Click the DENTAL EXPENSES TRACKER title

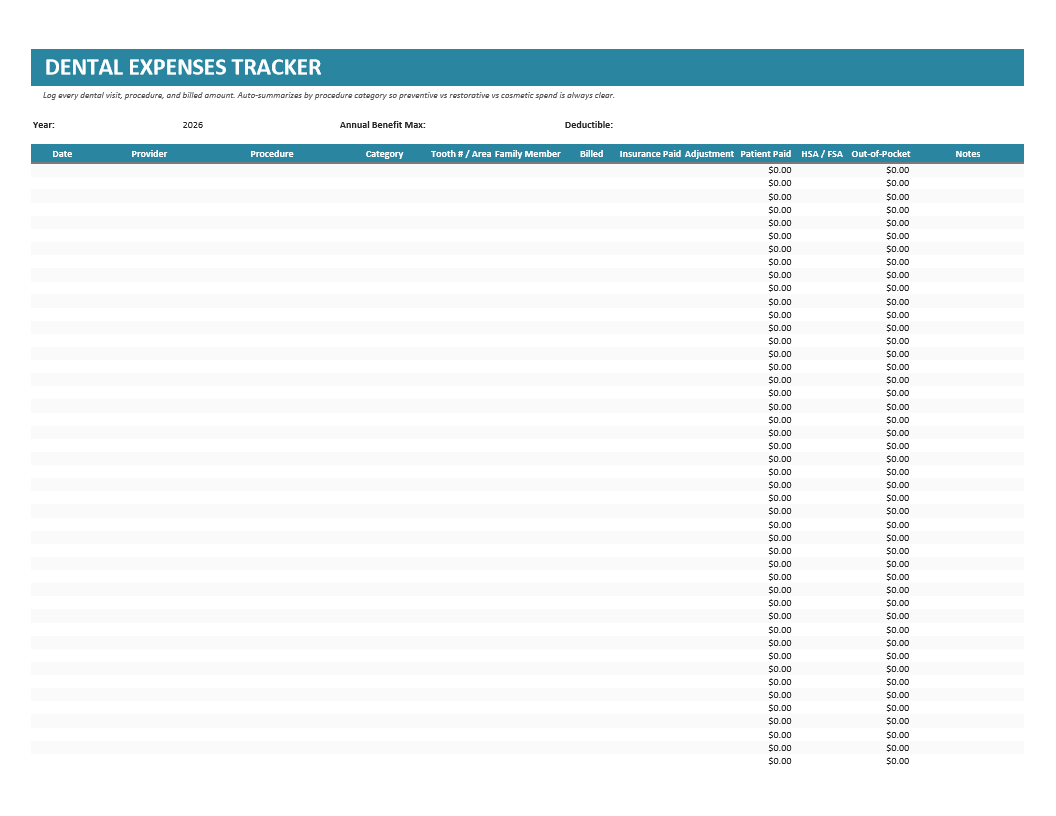point(183,67)
